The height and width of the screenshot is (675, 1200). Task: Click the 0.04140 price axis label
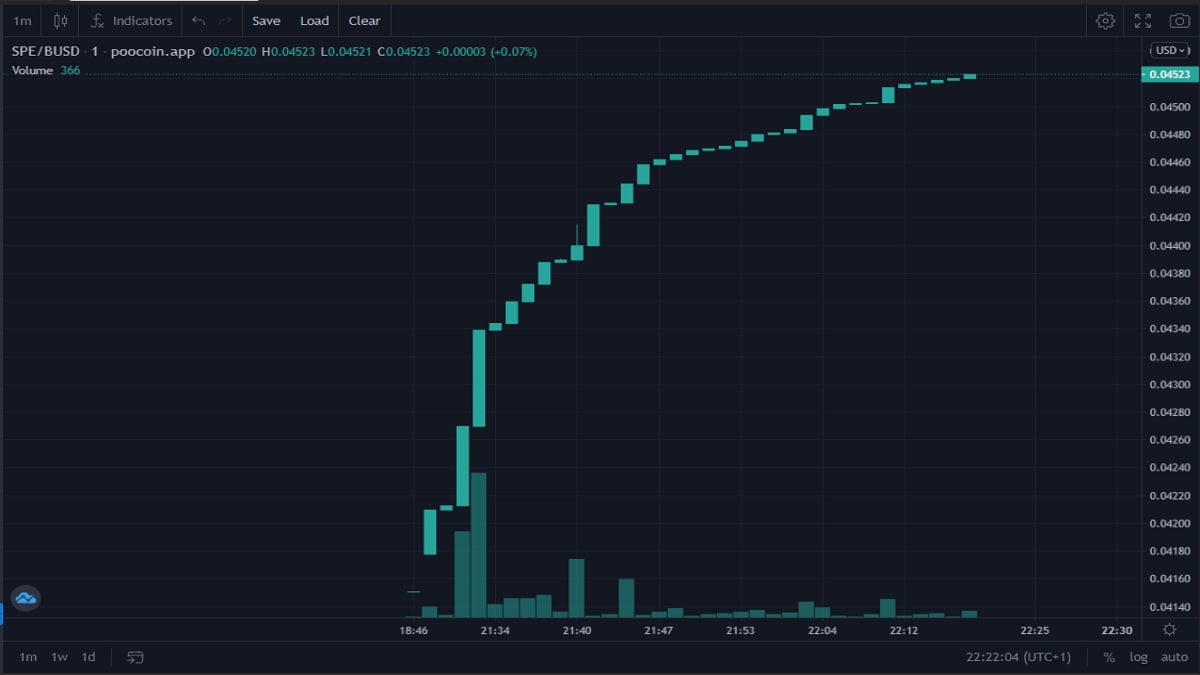[x=1169, y=606]
